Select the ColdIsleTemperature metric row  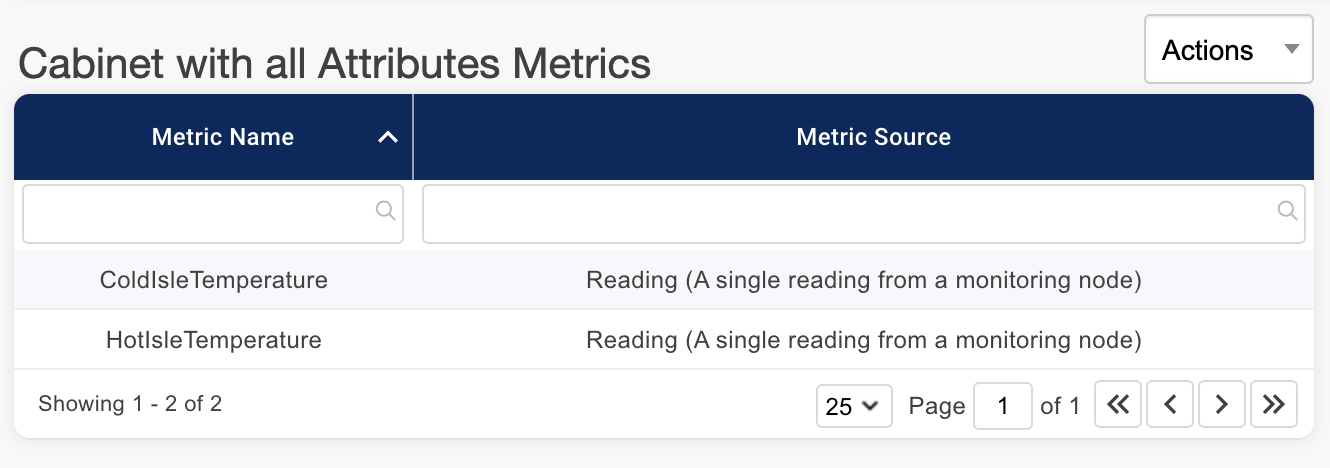pyautogui.click(x=214, y=280)
